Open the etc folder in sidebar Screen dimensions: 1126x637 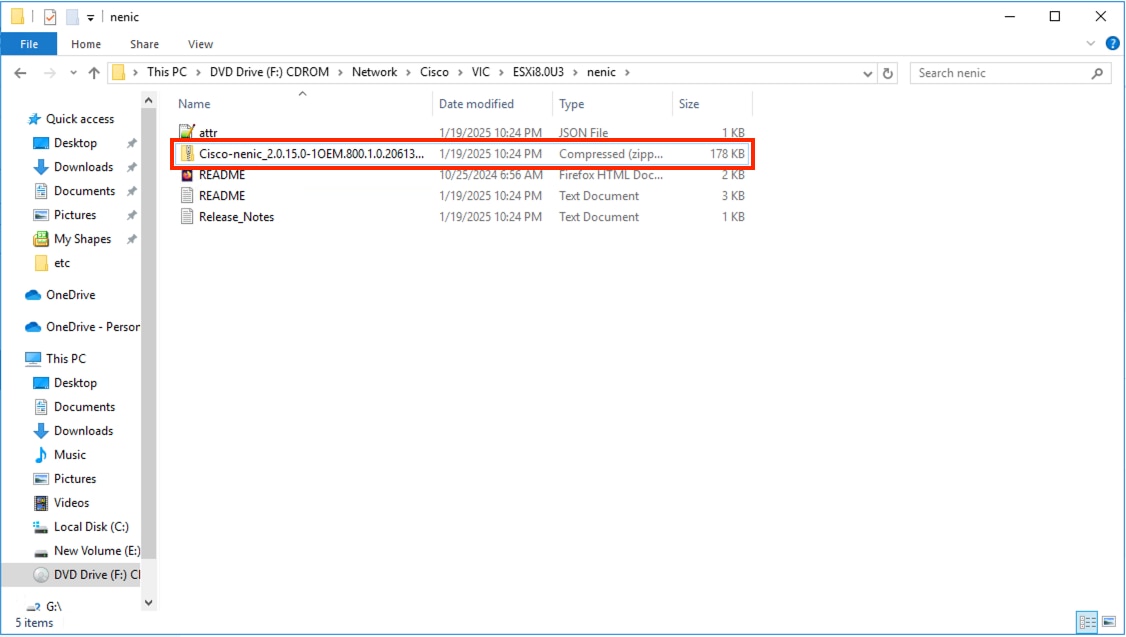click(x=62, y=263)
